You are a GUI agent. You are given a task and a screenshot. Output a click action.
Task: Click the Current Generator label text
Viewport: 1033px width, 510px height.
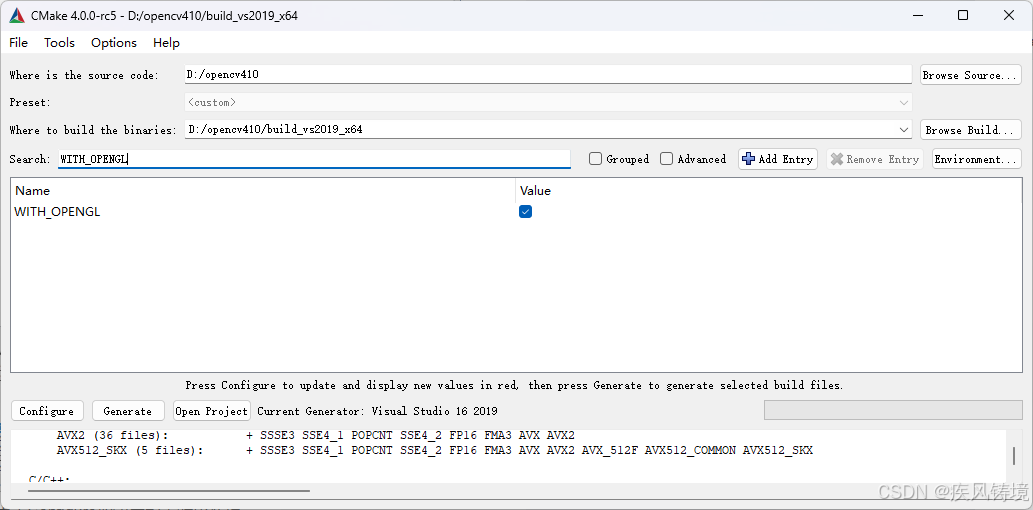377,411
